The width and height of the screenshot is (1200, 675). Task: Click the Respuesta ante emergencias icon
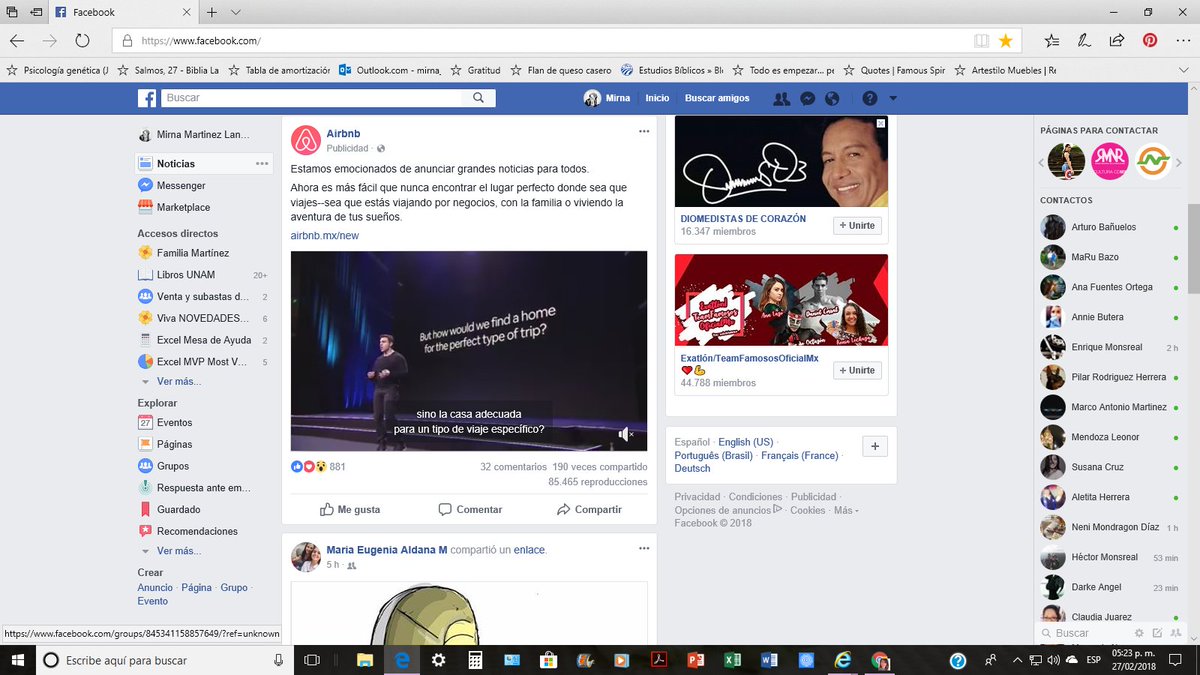[146, 488]
